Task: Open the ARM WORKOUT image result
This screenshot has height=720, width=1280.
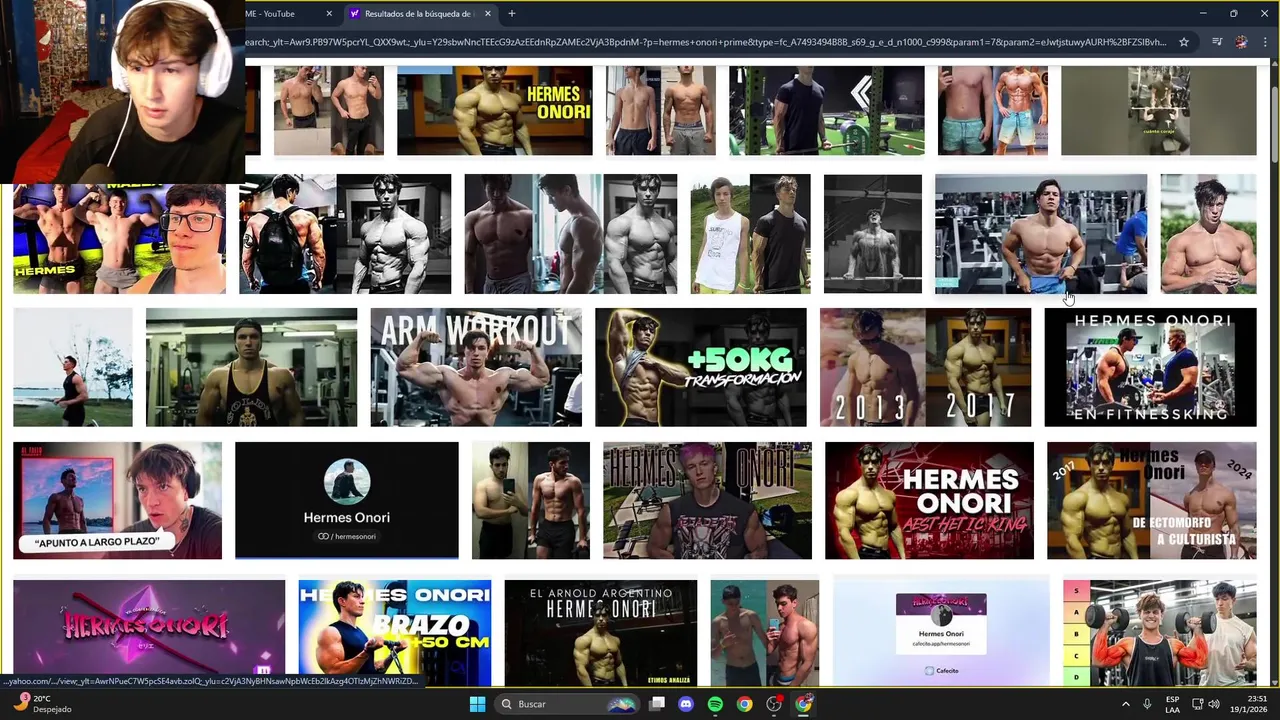Action: pyautogui.click(x=476, y=367)
